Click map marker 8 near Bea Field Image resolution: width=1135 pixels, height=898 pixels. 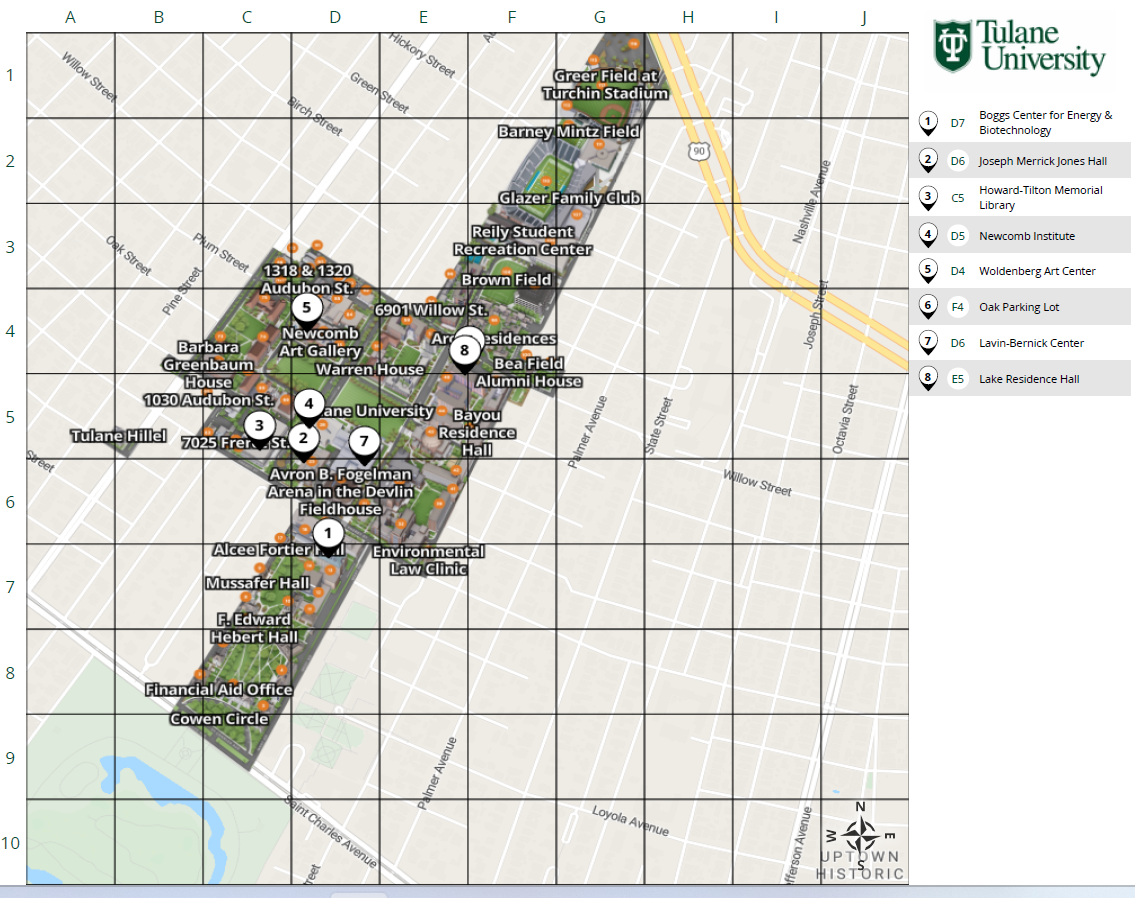coord(465,354)
